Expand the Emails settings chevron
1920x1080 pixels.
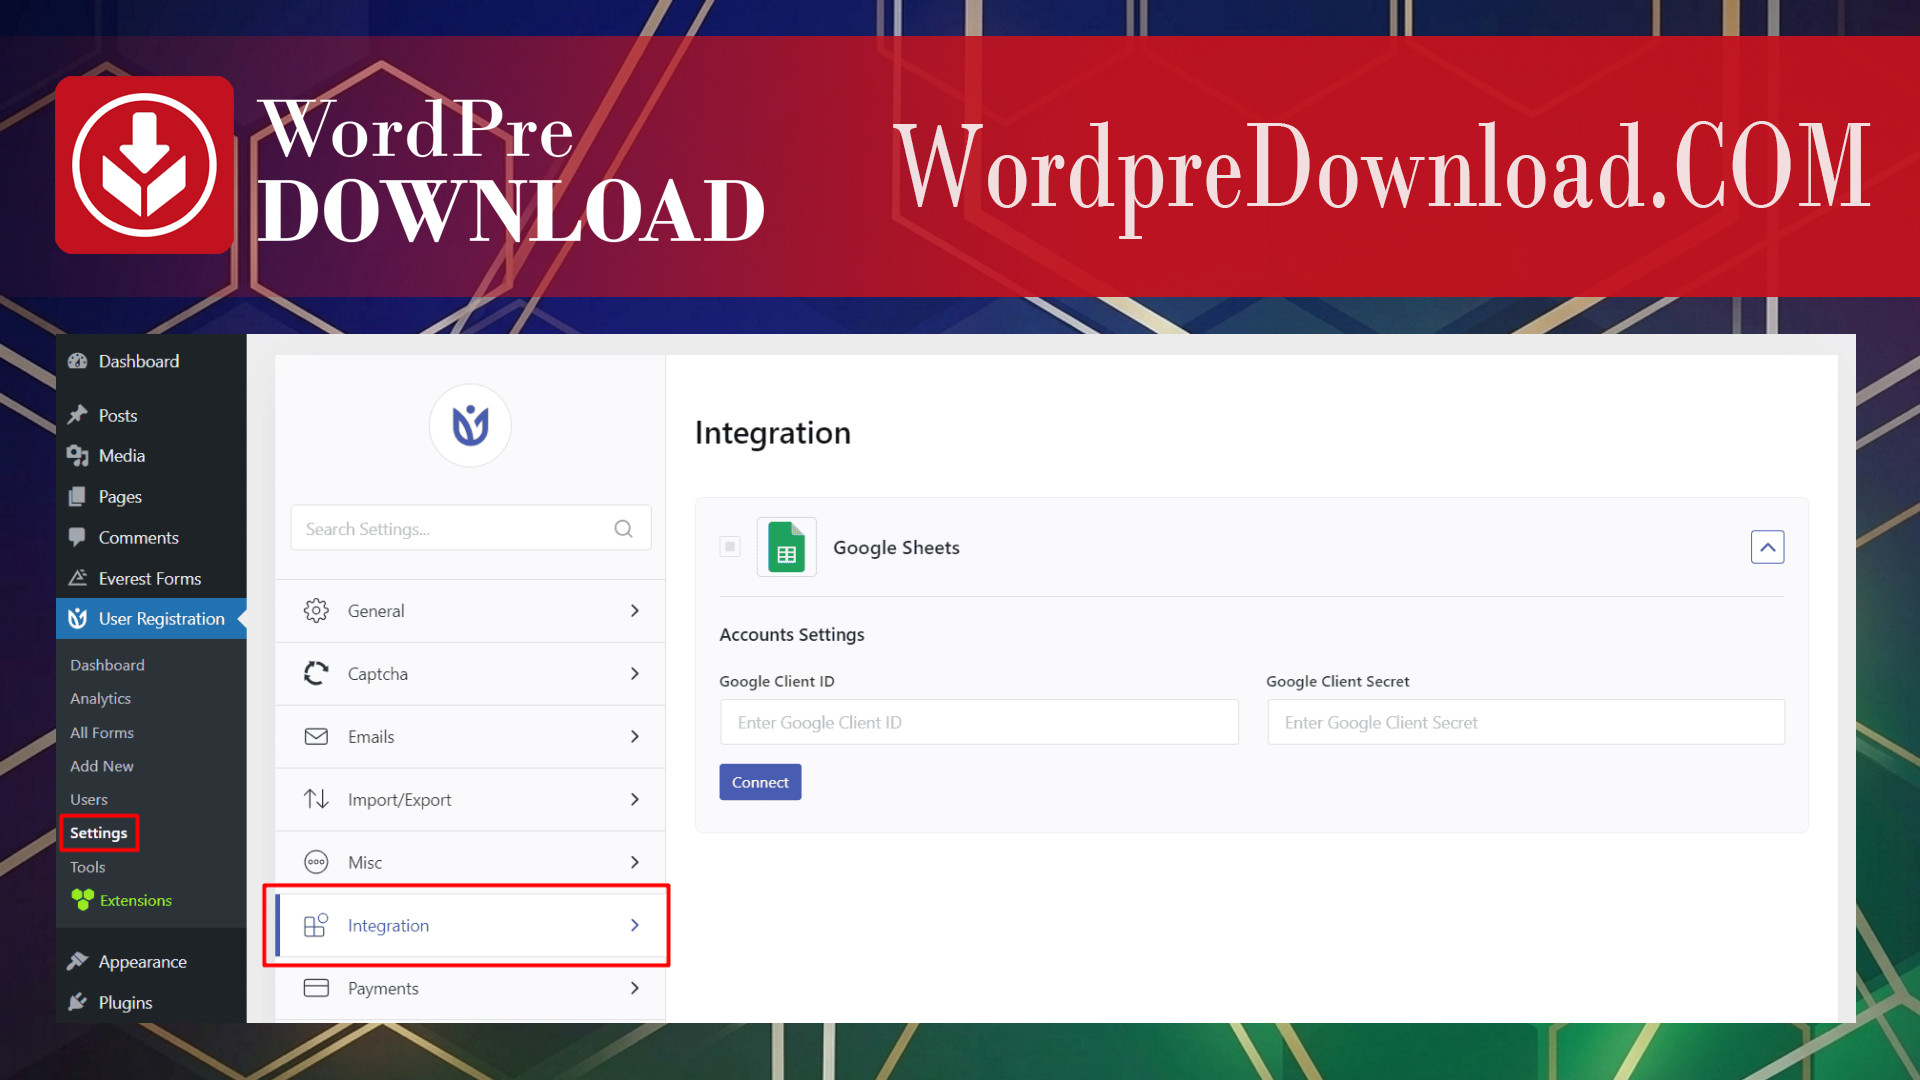[x=635, y=737]
